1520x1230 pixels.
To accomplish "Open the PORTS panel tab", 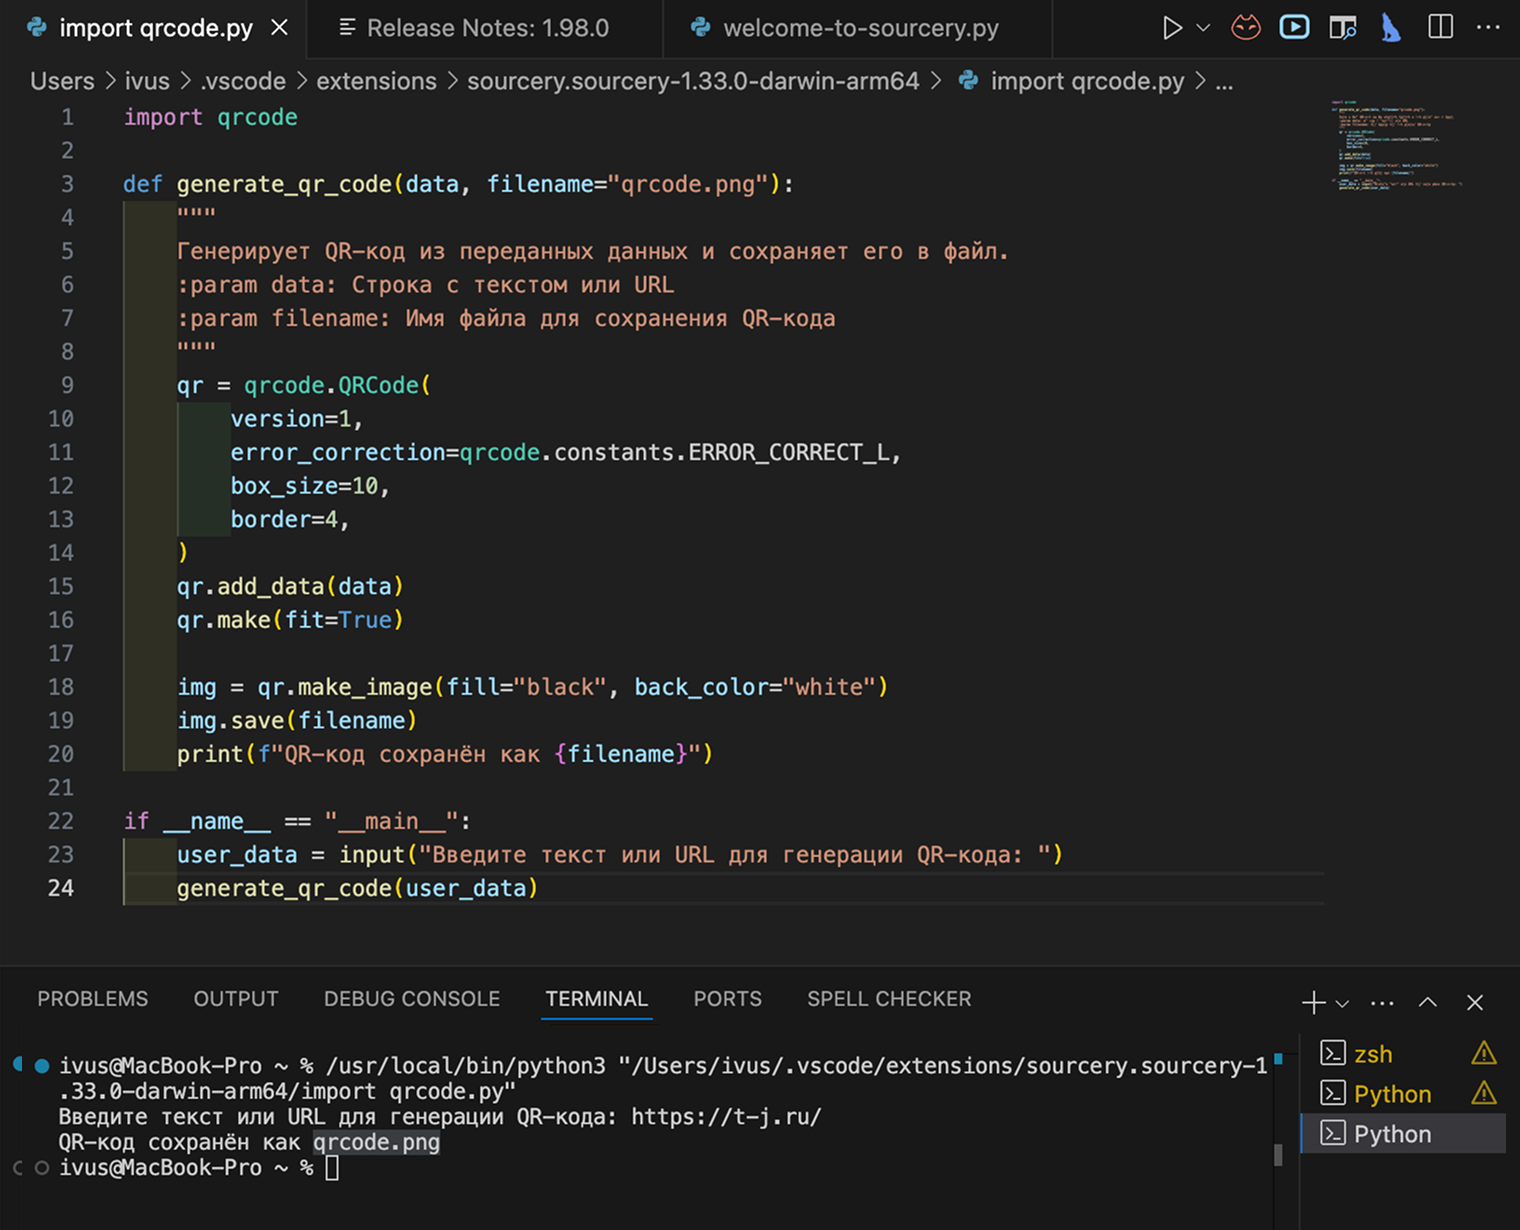I will coord(727,999).
